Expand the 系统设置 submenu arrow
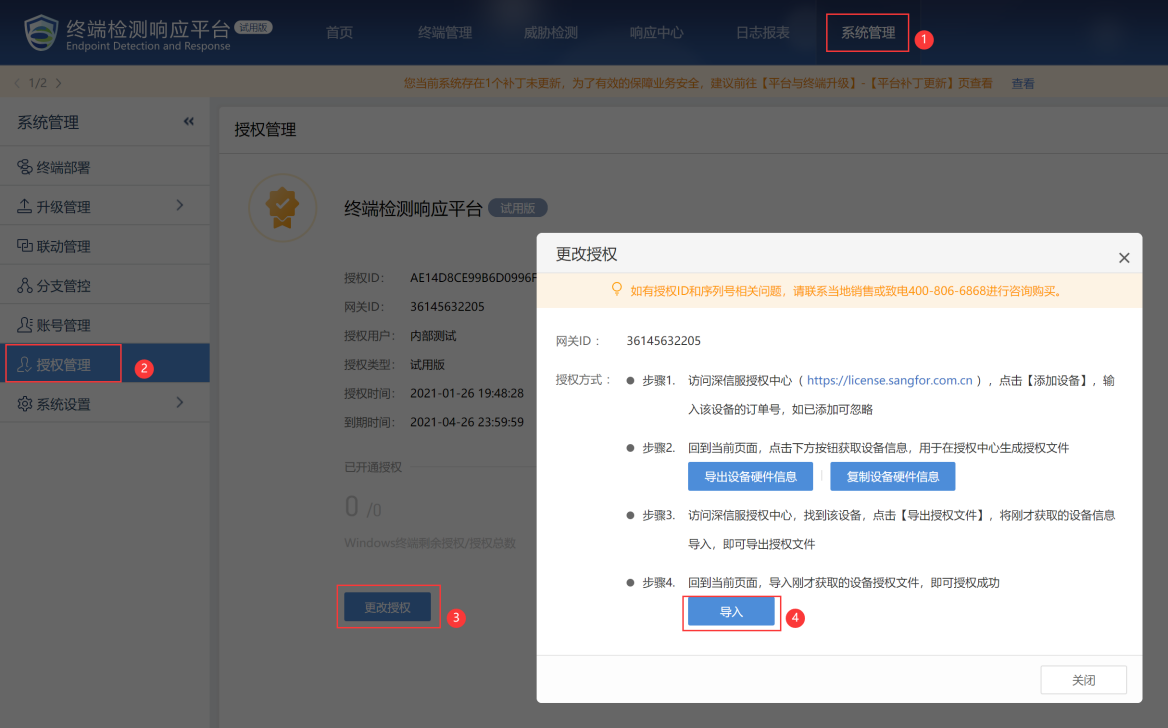The image size is (1168, 728). [180, 402]
